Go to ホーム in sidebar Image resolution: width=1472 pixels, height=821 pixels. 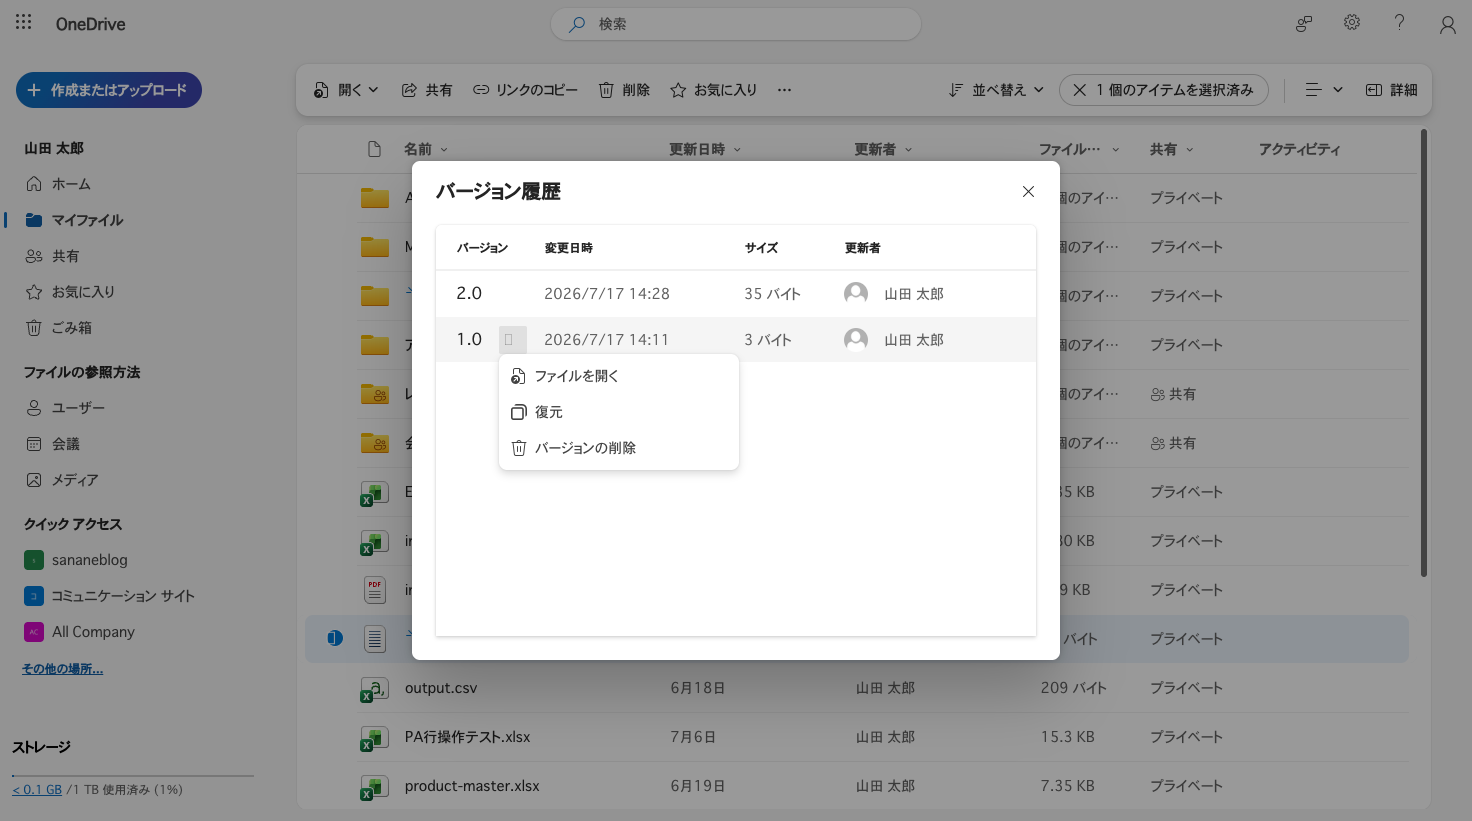58,184
